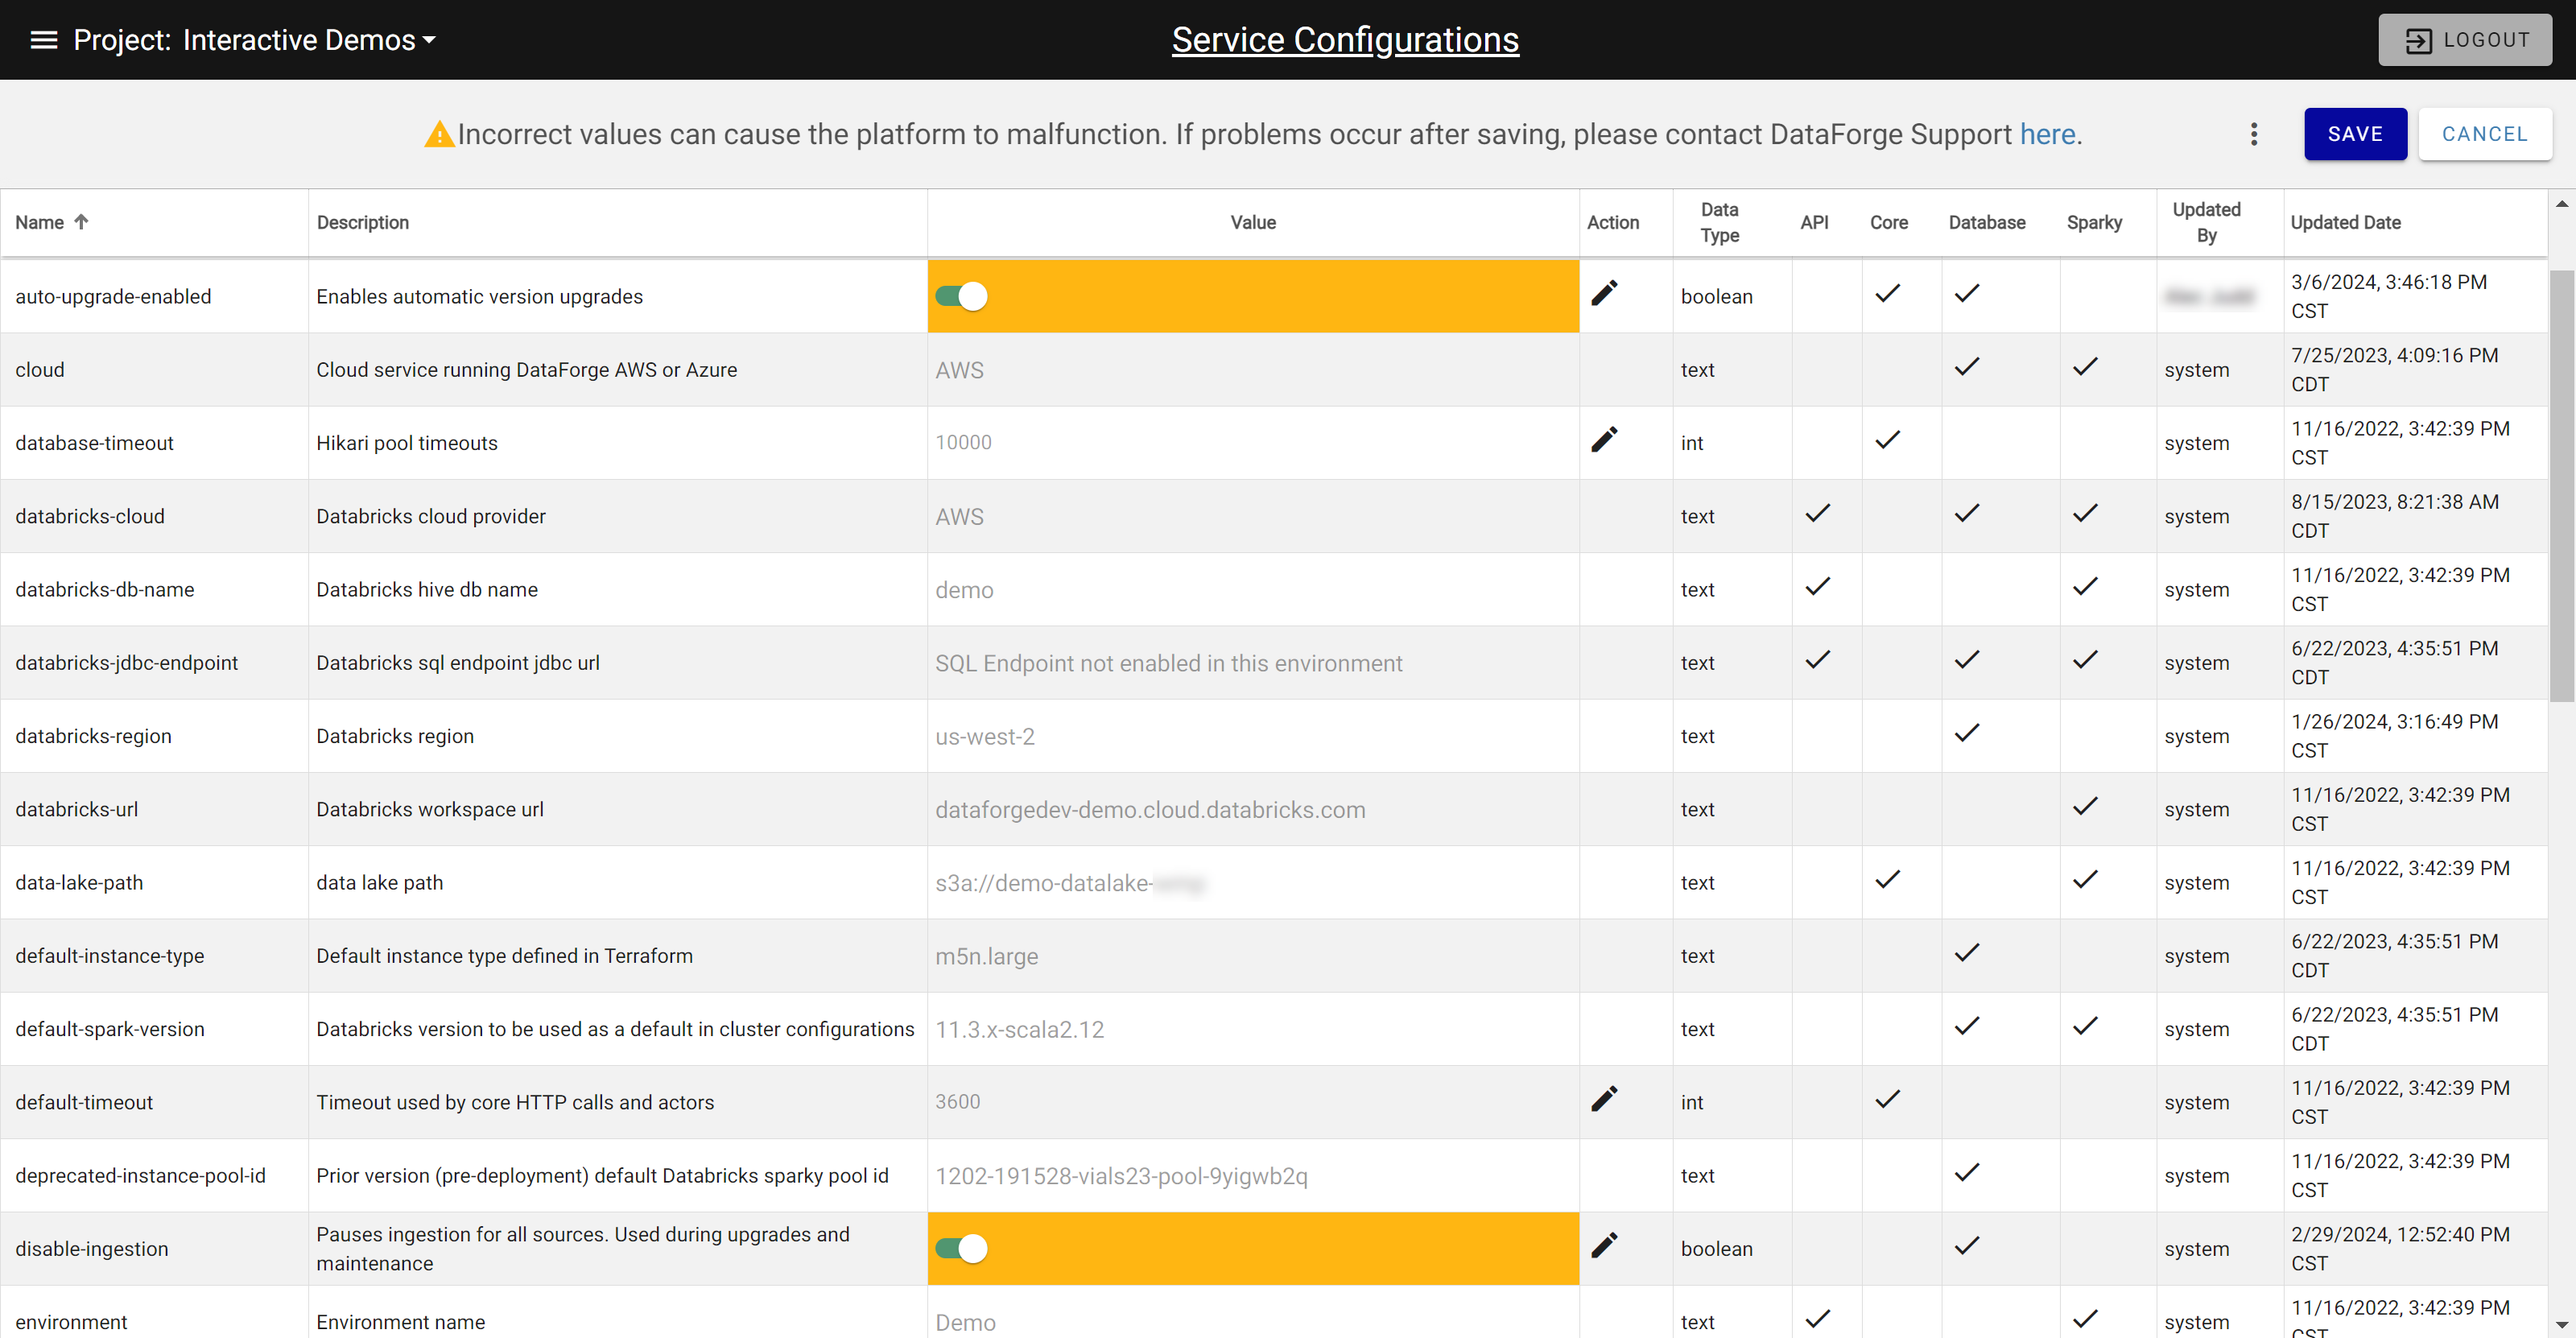Click the Core checkmark for auto-upgrade-enabled
Screen dimensions: 2576x1338
tap(1887, 293)
